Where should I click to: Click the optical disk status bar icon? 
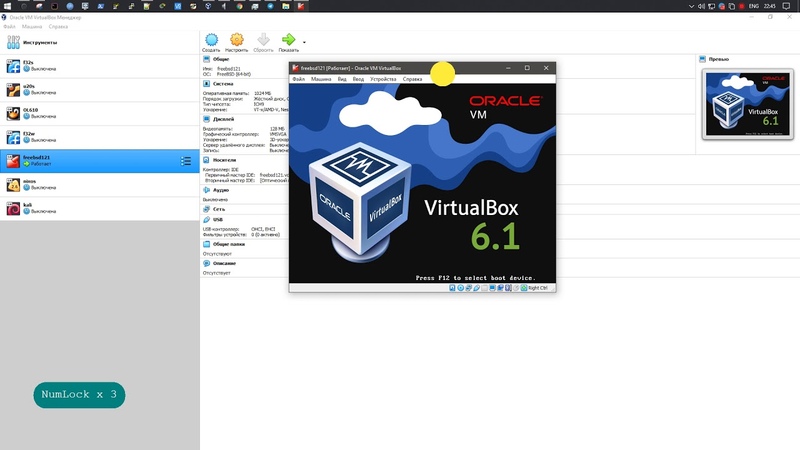461,288
